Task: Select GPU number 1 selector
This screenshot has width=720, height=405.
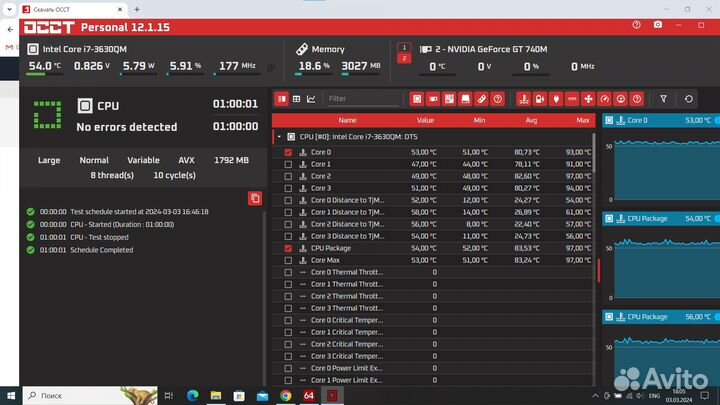Action: tap(404, 47)
